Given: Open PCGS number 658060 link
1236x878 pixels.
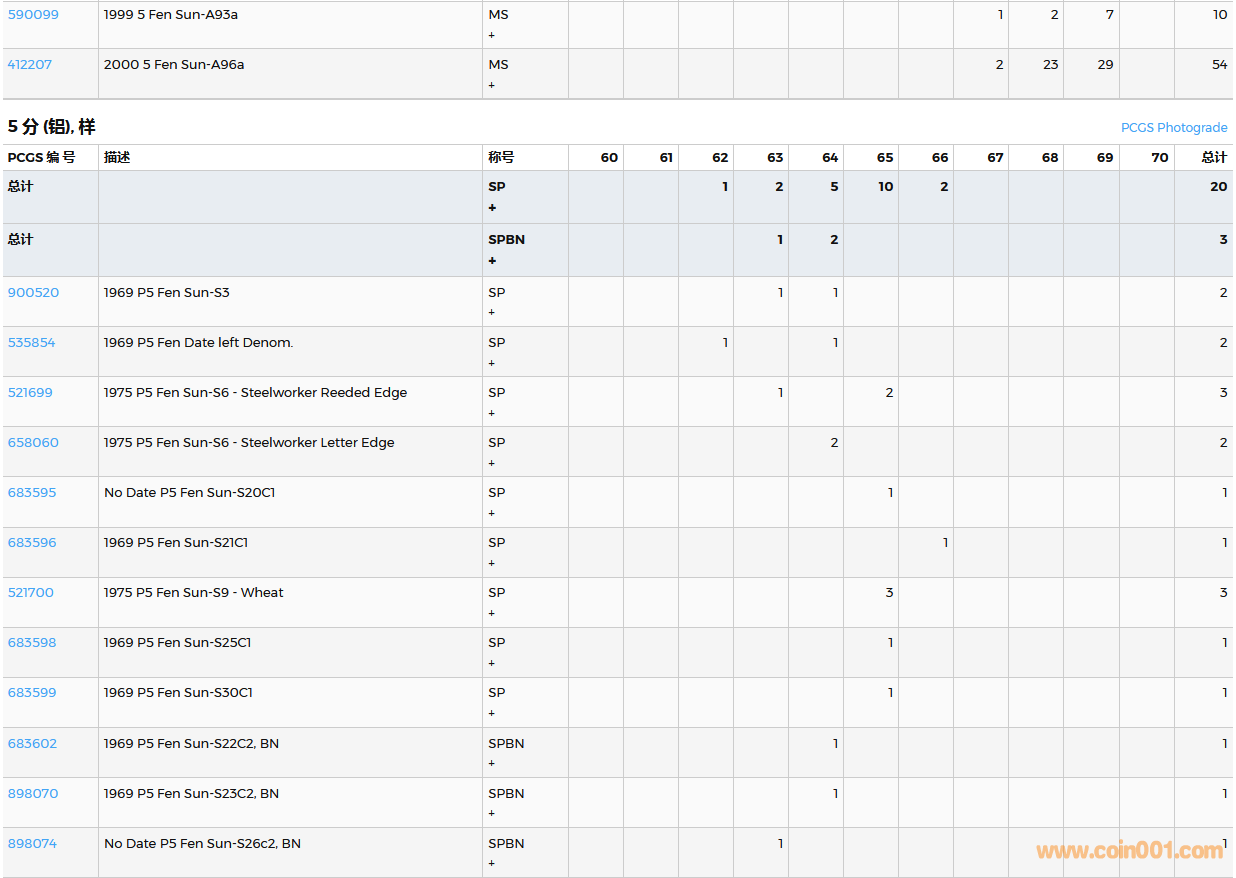Looking at the screenshot, I should point(31,443).
